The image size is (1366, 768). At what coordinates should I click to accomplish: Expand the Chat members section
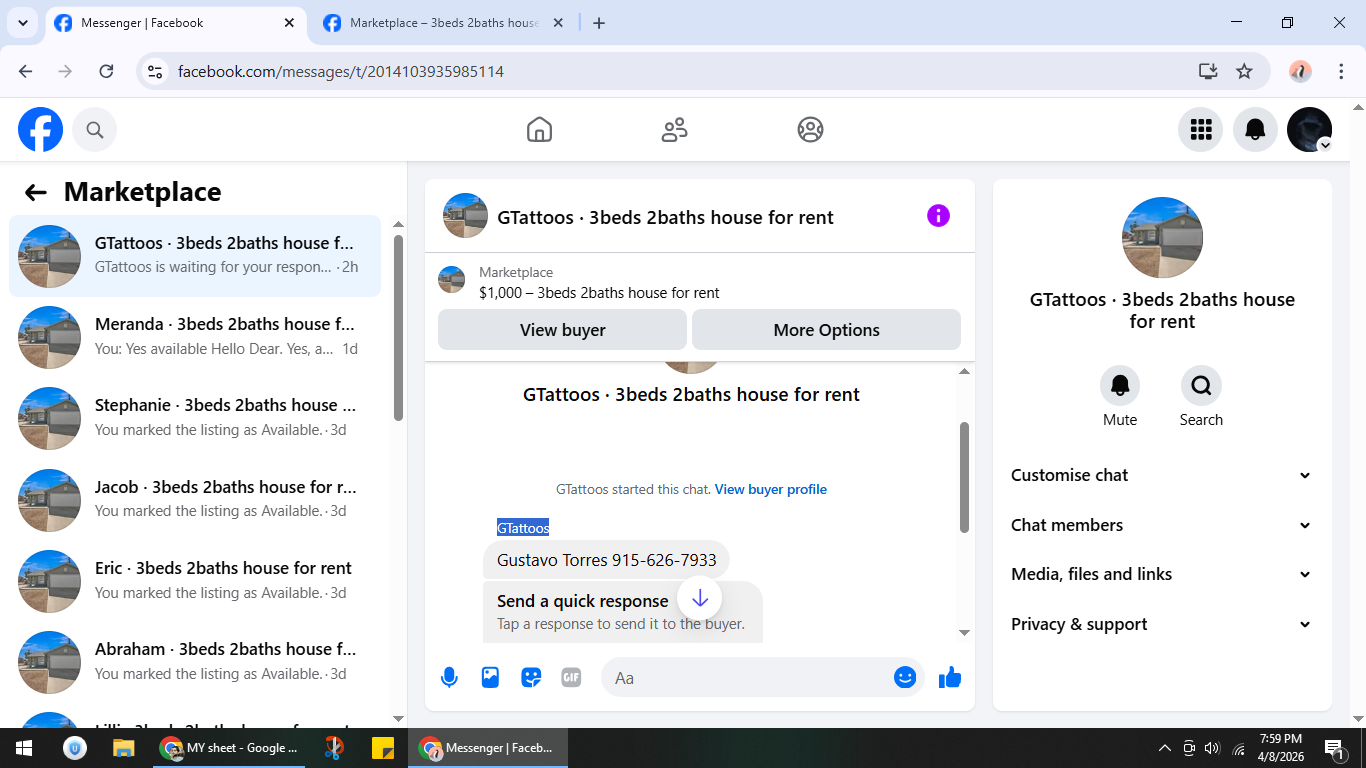tap(1161, 525)
